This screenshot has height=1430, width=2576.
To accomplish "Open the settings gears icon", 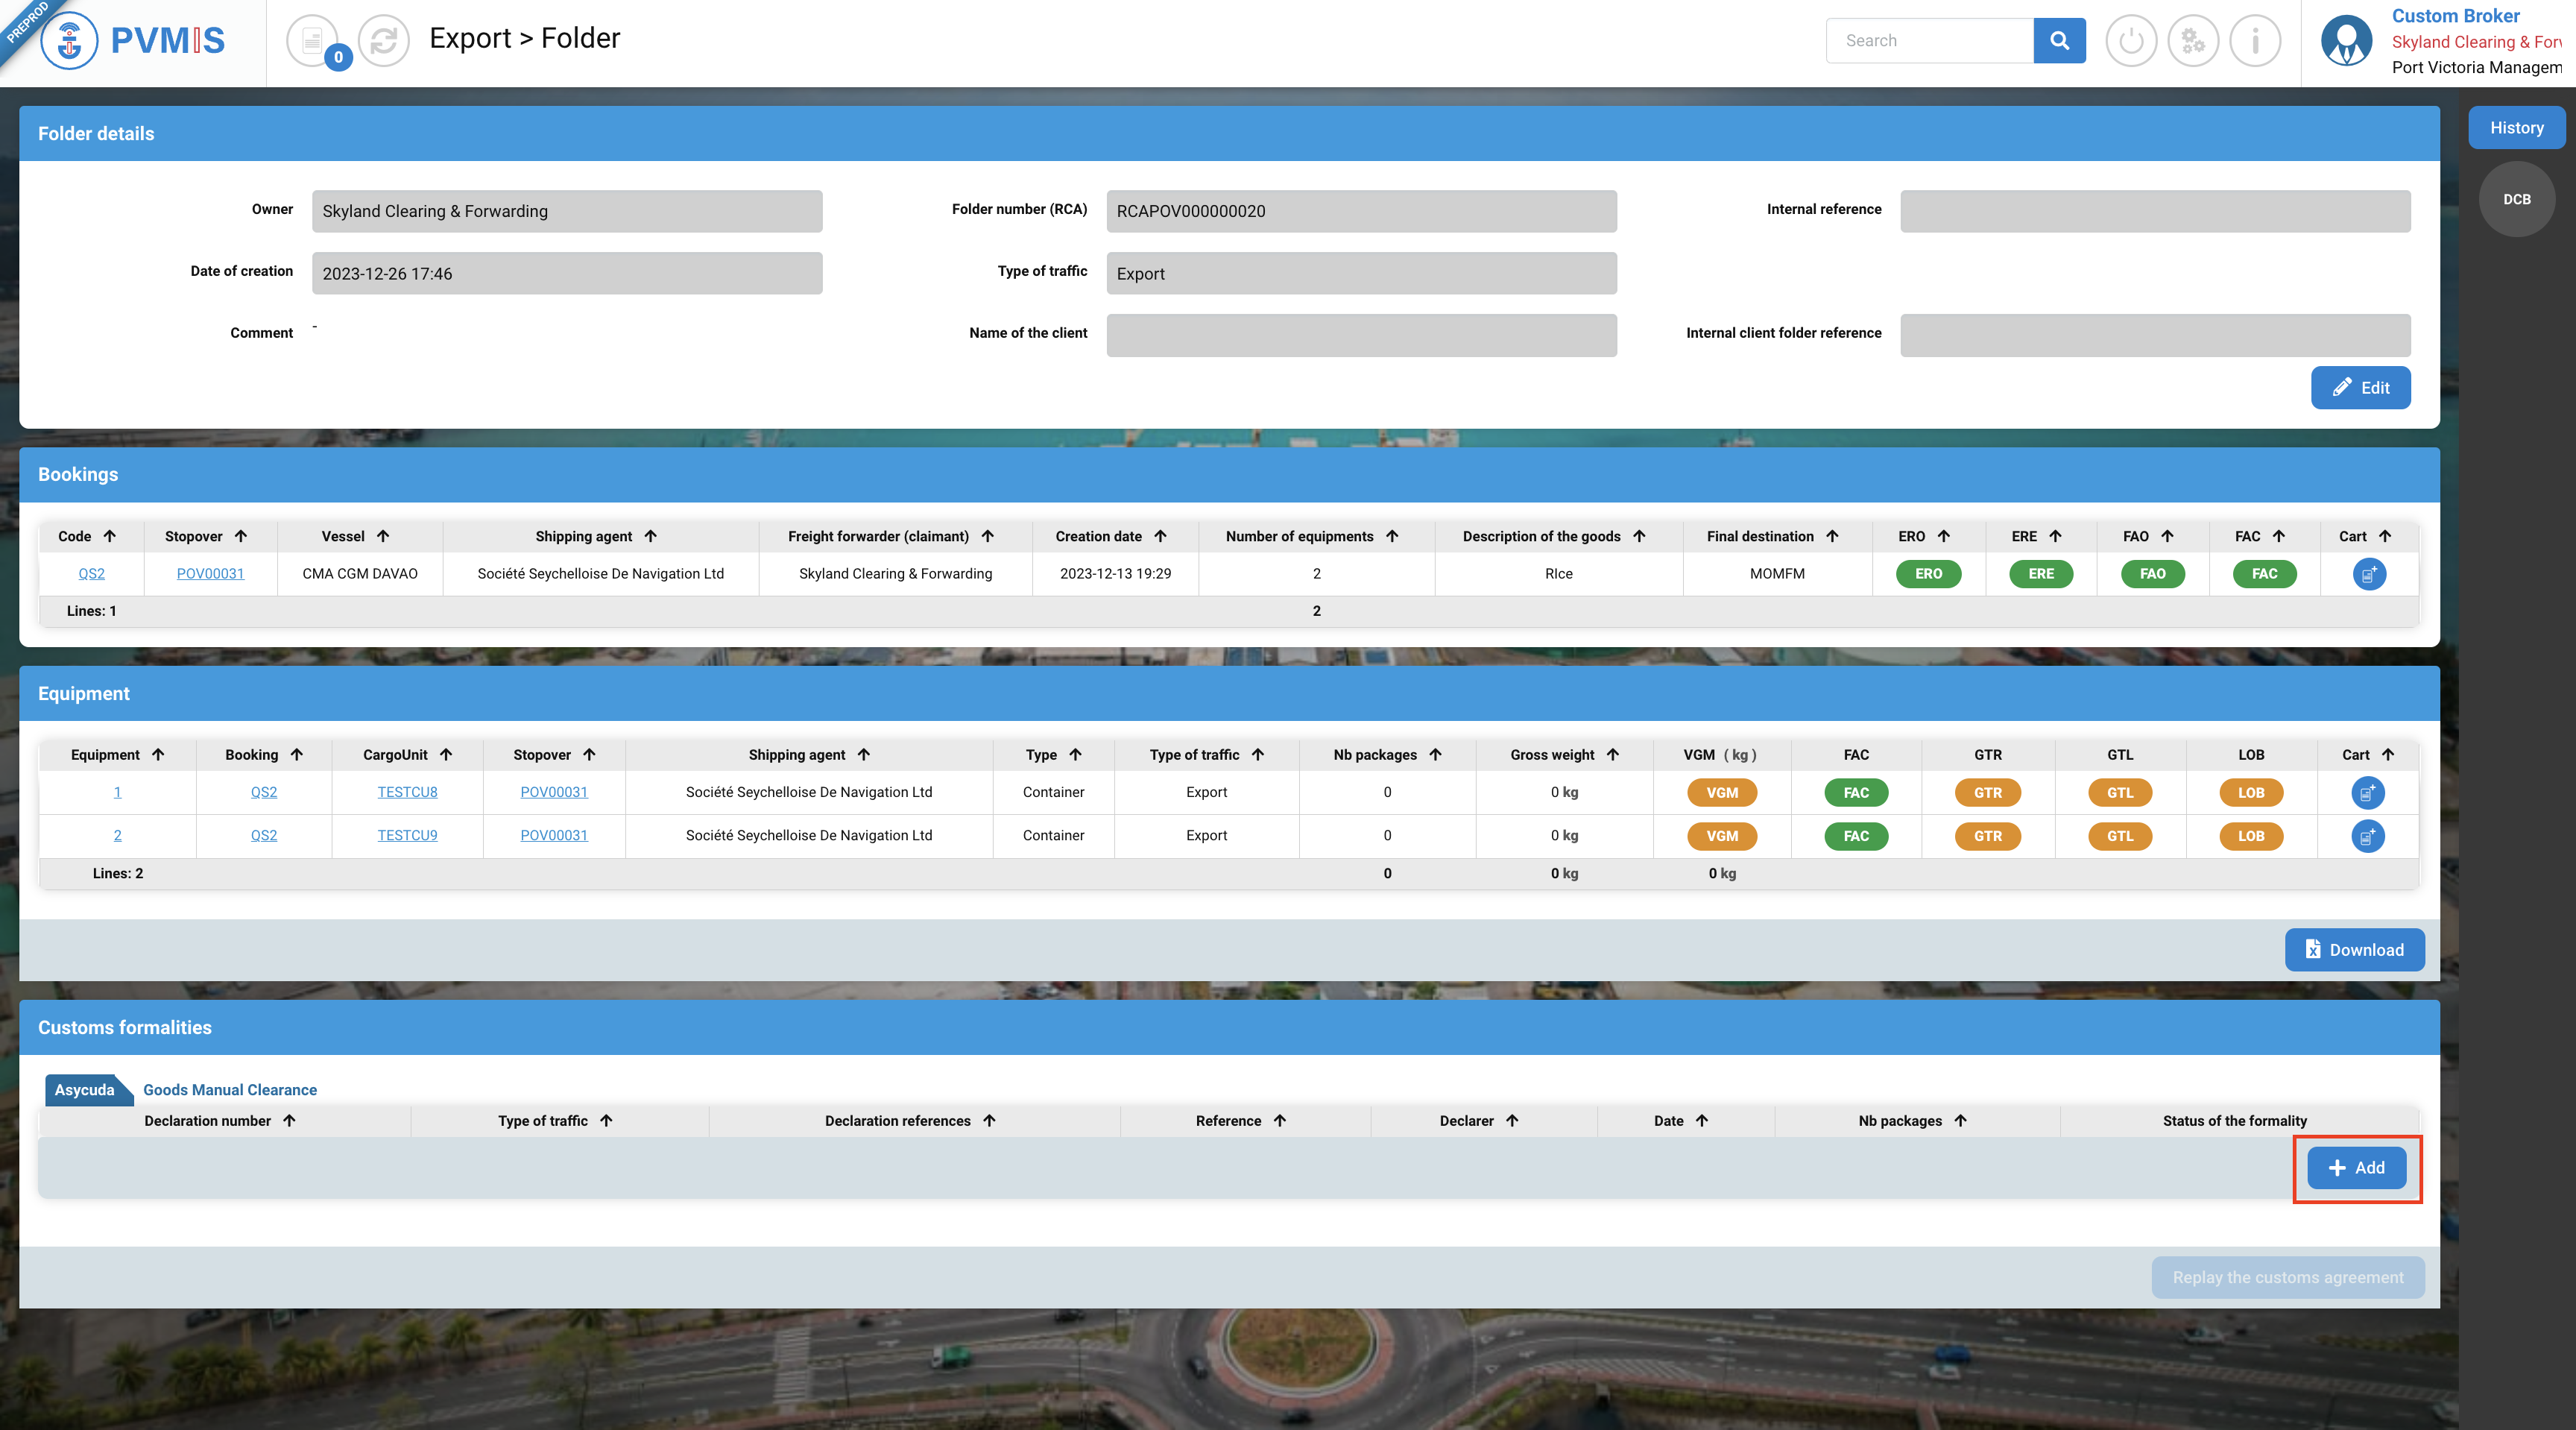I will (2192, 41).
